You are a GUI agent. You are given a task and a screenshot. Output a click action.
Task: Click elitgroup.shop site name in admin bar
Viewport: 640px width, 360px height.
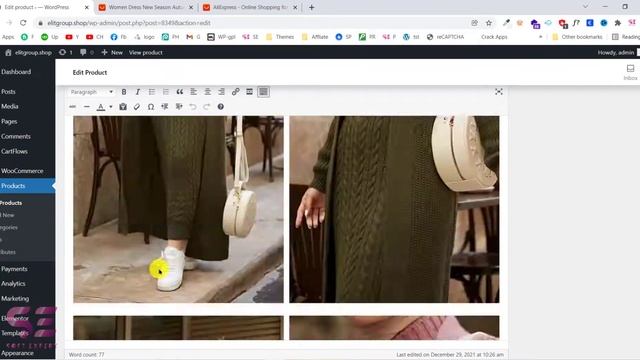29,53
